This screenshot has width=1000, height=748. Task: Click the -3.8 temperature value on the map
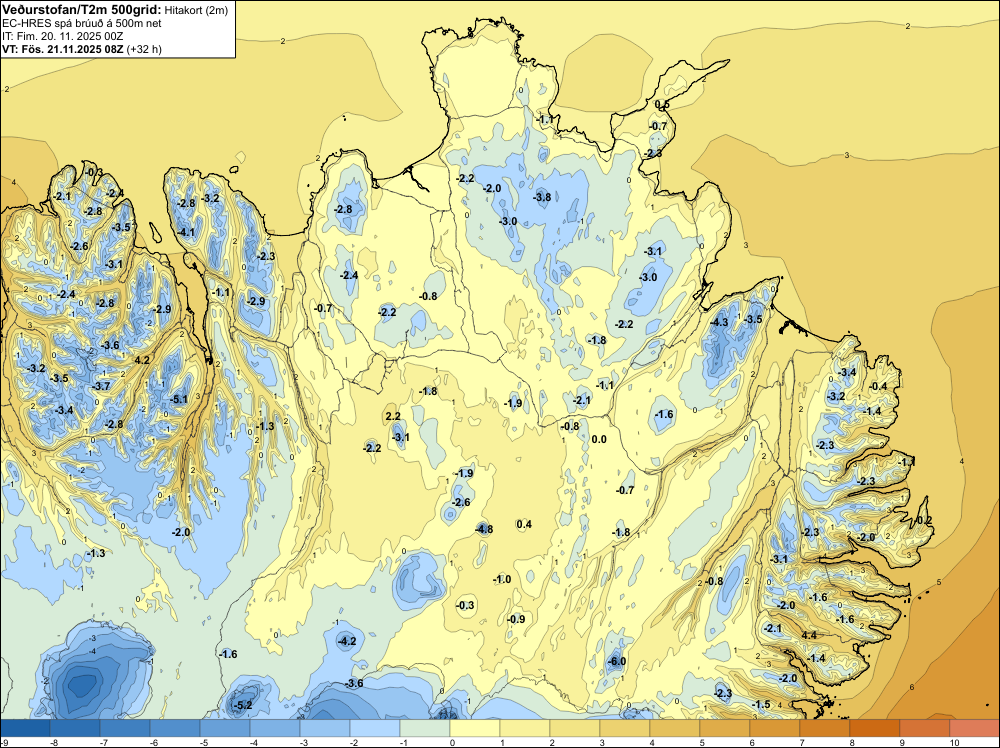pyautogui.click(x=542, y=197)
